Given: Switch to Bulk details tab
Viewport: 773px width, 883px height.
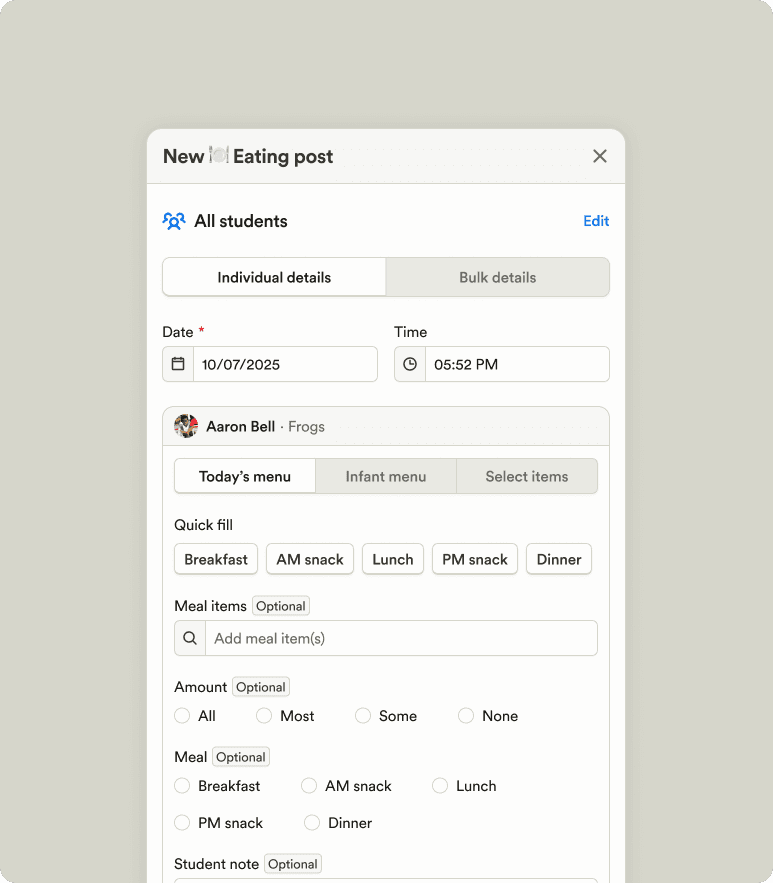Looking at the screenshot, I should [x=498, y=277].
